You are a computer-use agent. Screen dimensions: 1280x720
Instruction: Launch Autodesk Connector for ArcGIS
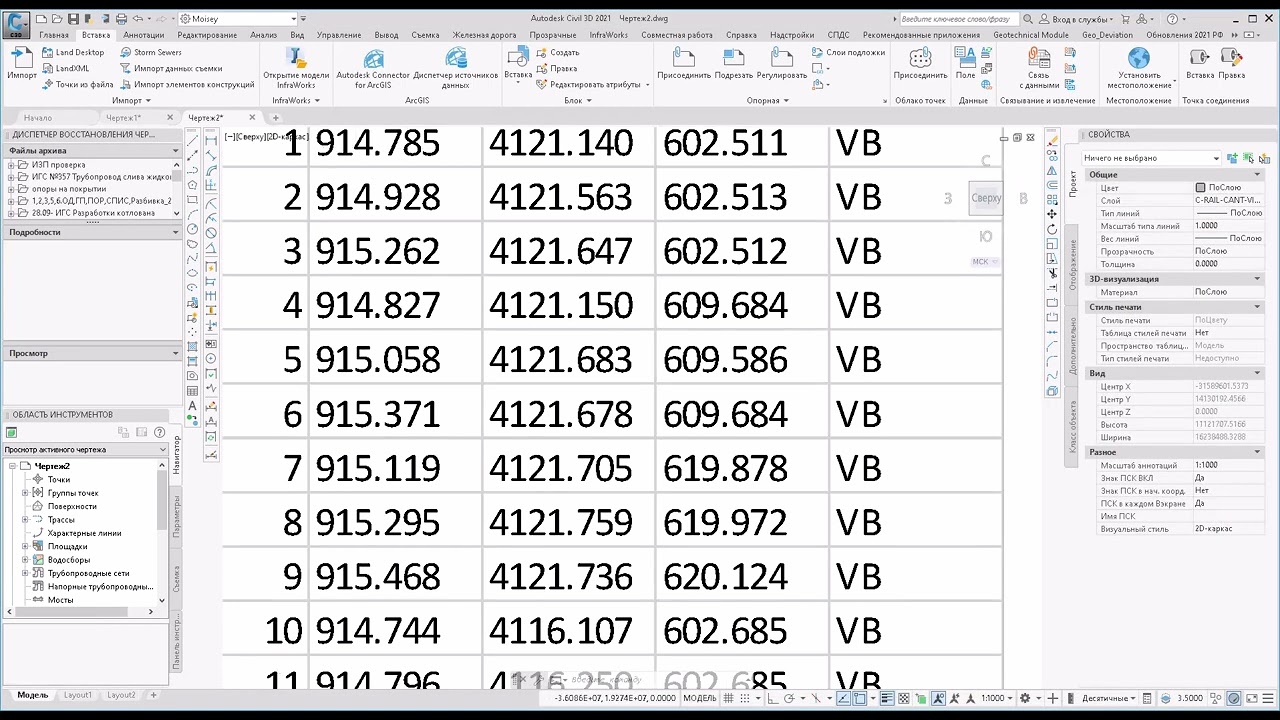pyautogui.click(x=373, y=67)
